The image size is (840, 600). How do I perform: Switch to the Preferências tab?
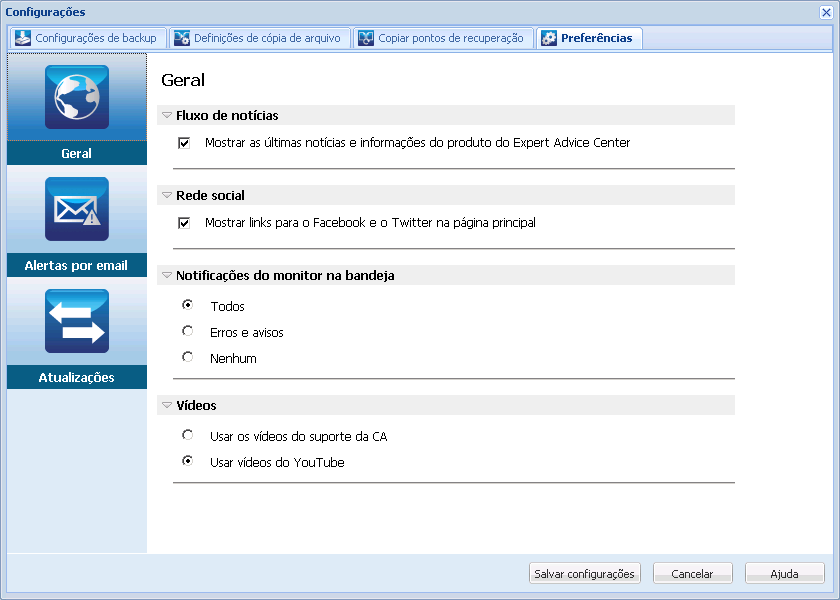590,38
